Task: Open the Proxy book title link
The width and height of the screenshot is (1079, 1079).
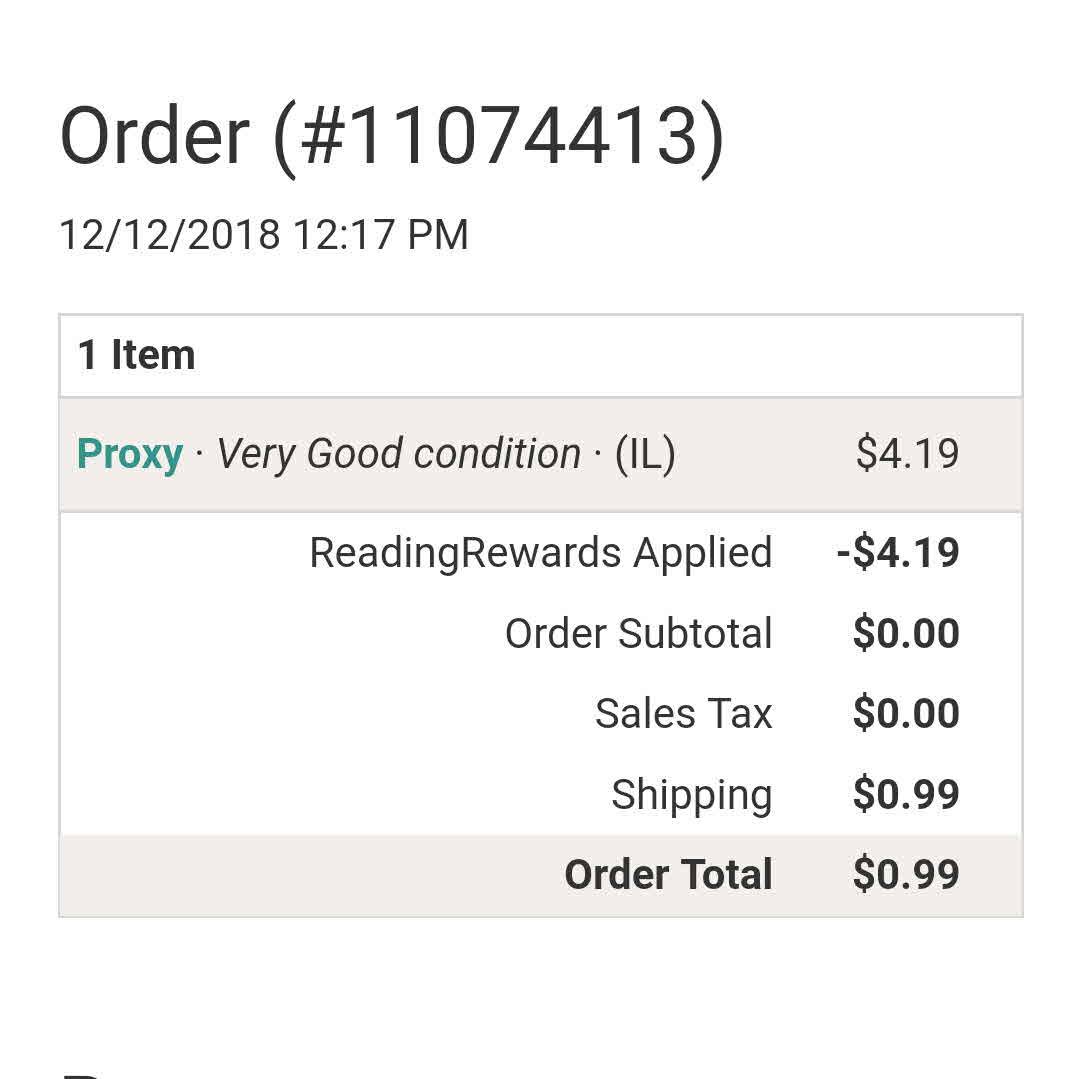Action: 130,455
